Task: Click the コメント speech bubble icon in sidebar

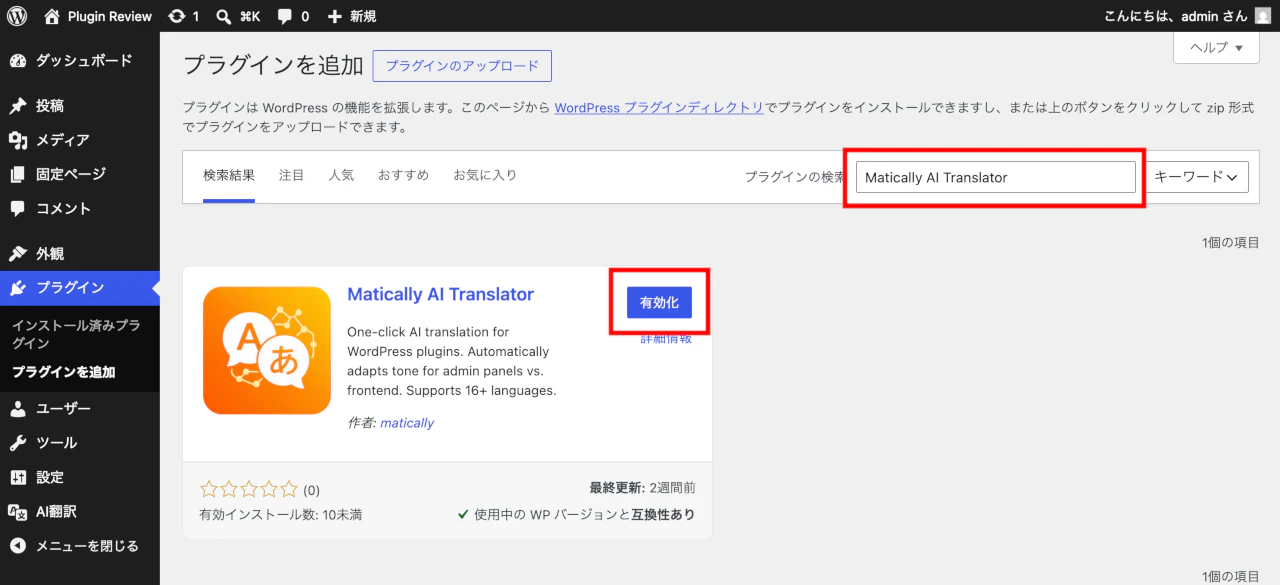Action: pyautogui.click(x=18, y=209)
